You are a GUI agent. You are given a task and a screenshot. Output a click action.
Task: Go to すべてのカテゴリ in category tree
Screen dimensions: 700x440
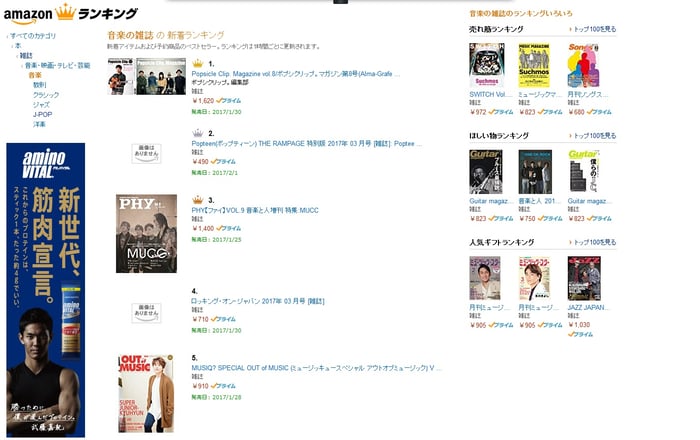click(x=33, y=36)
